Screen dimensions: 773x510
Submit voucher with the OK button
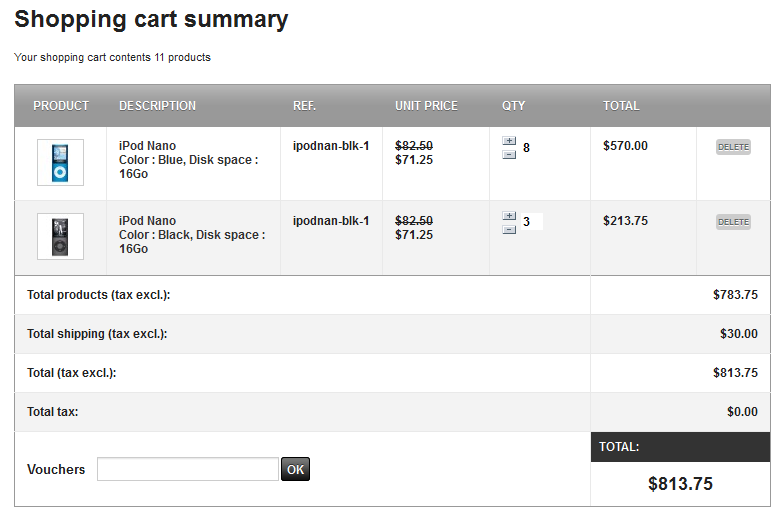coord(295,469)
